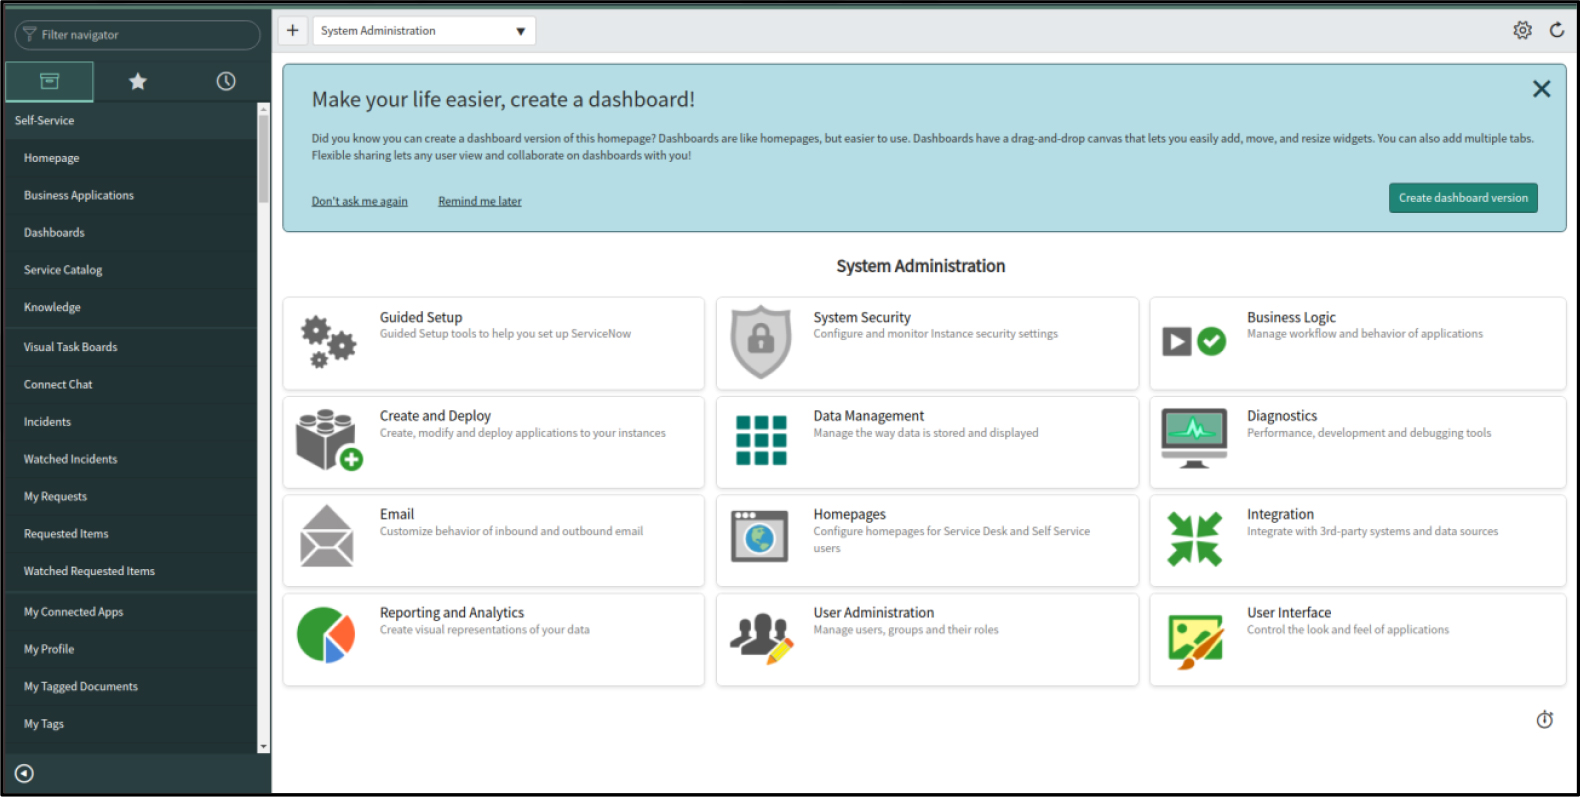
Task: Open the Integration green arrows icon
Action: [x=1195, y=538]
